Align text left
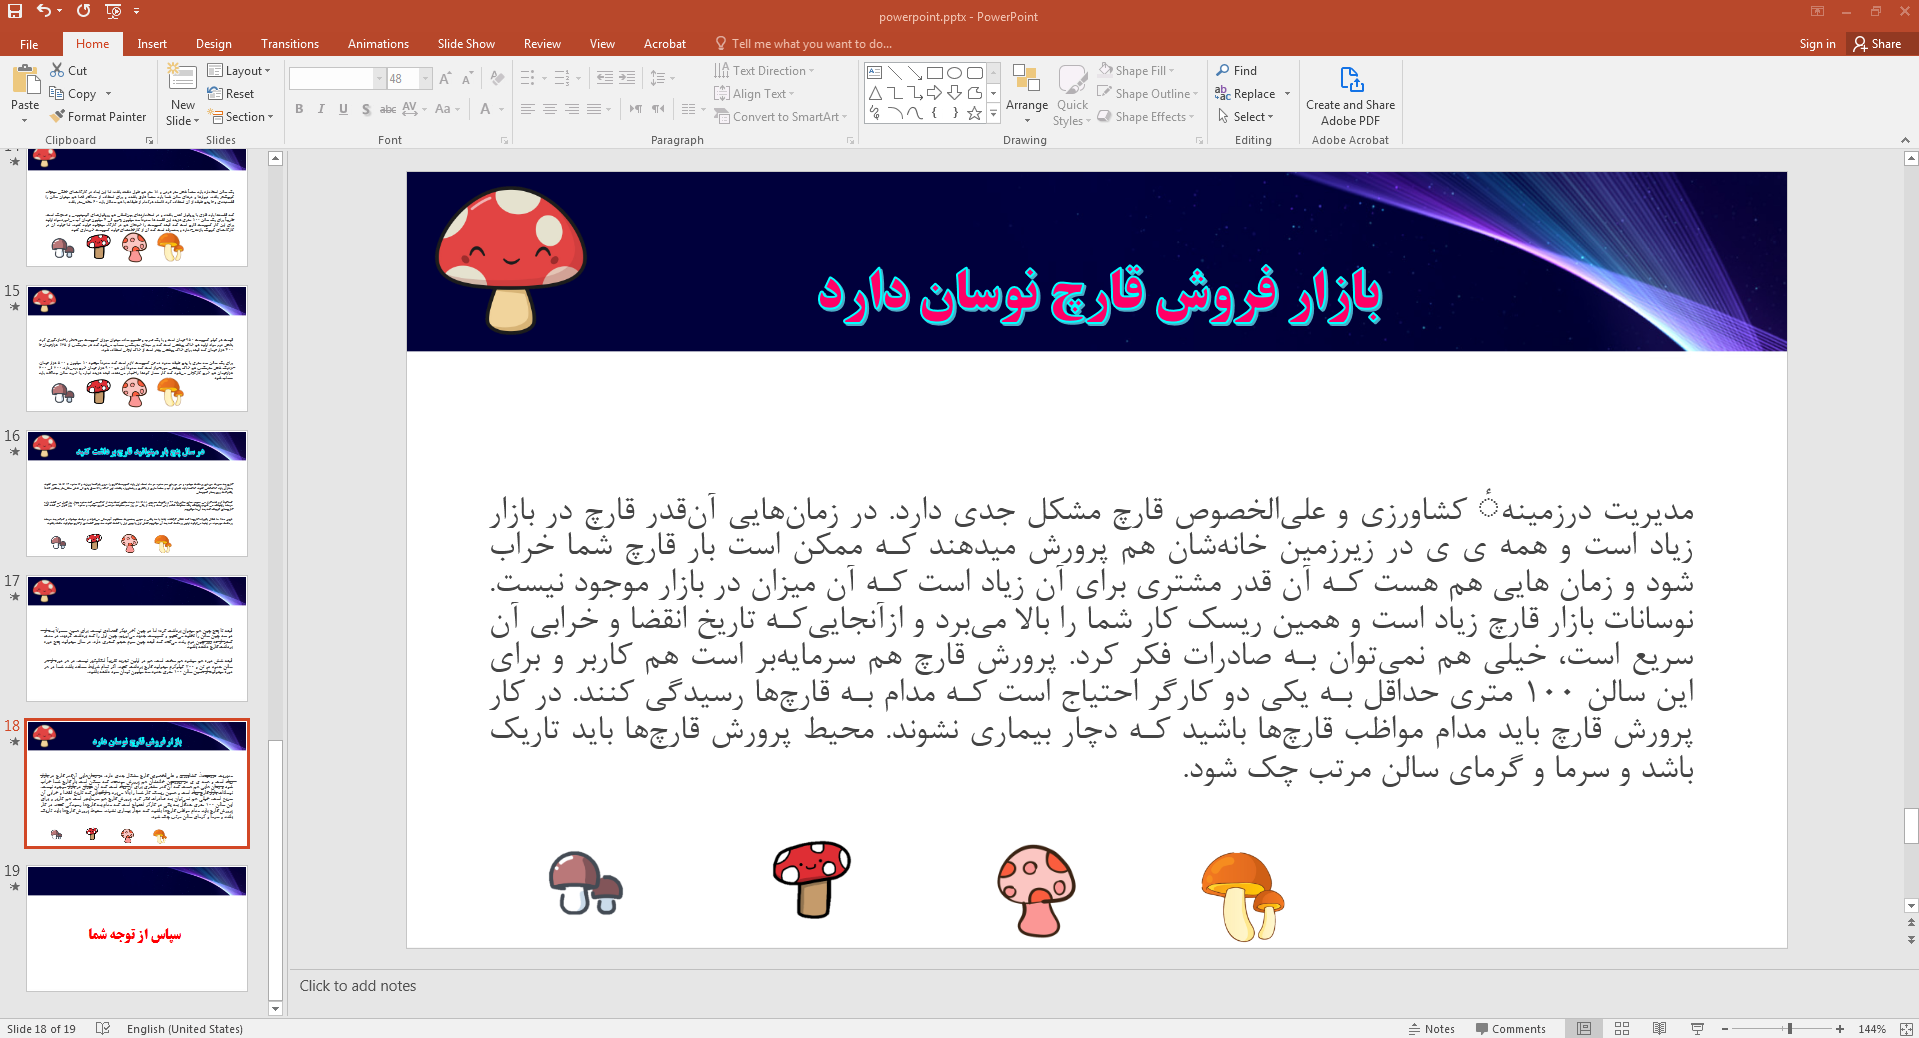The image size is (1919, 1038). coord(528,109)
